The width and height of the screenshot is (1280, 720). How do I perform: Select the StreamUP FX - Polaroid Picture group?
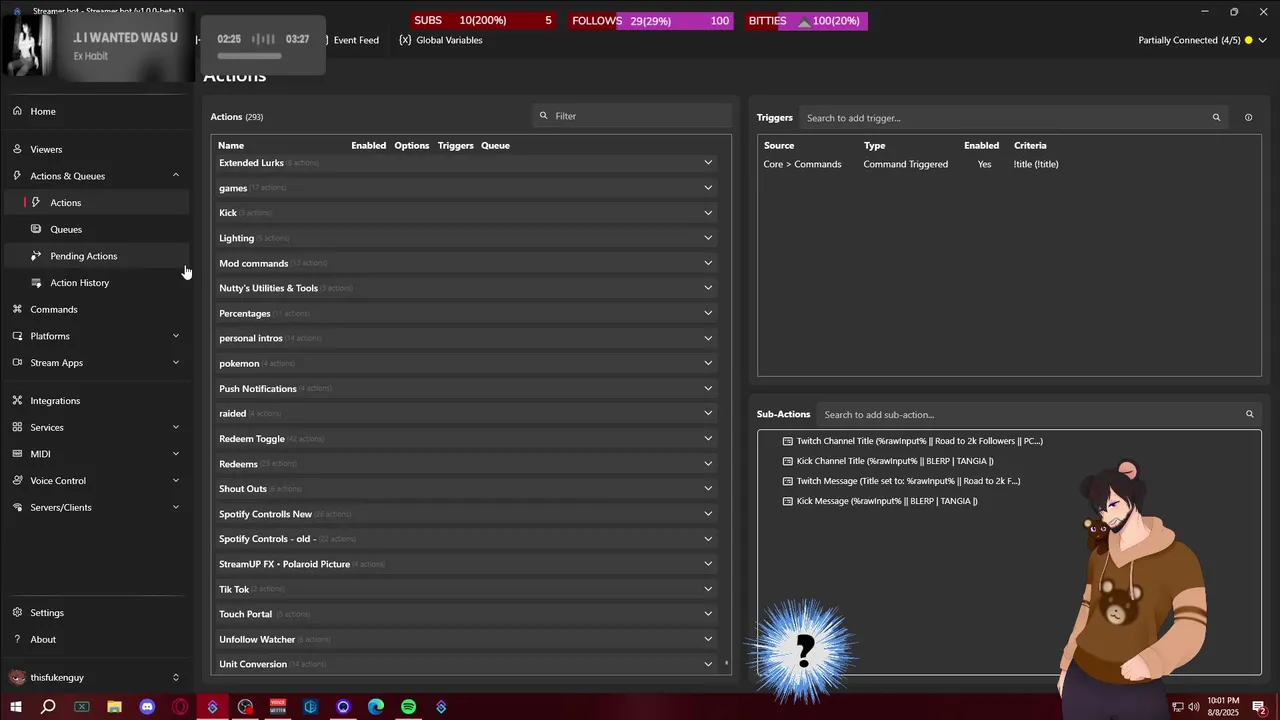(x=466, y=564)
